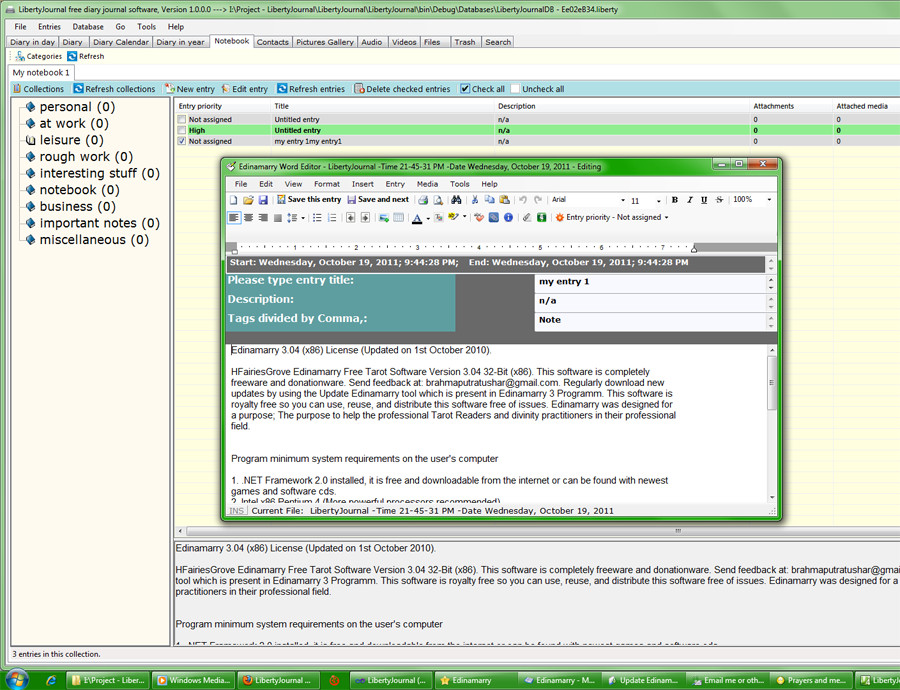This screenshot has height=690, width=900.
Task: Click the Paste clipboard icon
Action: click(x=505, y=200)
